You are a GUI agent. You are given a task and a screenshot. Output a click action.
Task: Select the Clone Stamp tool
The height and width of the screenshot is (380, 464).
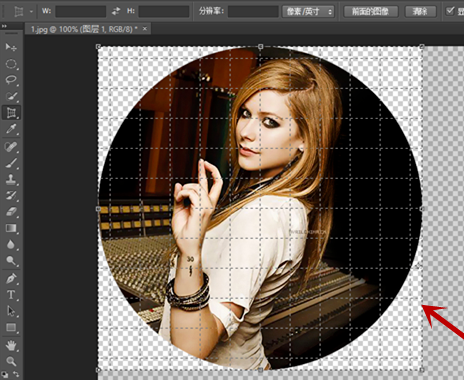[x=11, y=179]
